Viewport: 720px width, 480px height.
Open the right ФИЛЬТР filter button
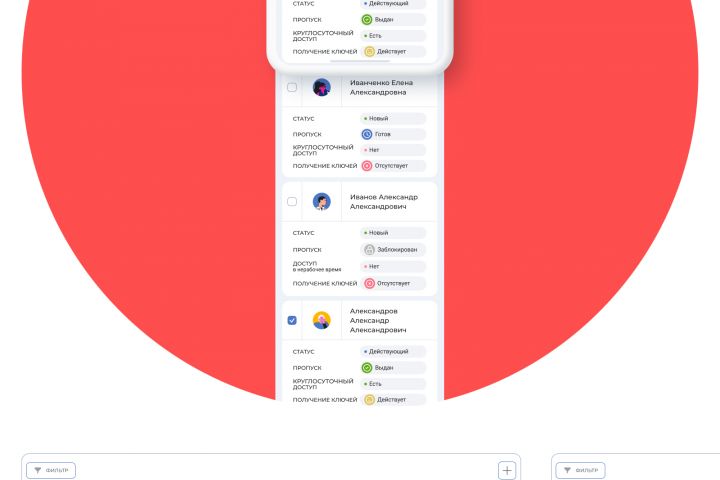point(580,470)
